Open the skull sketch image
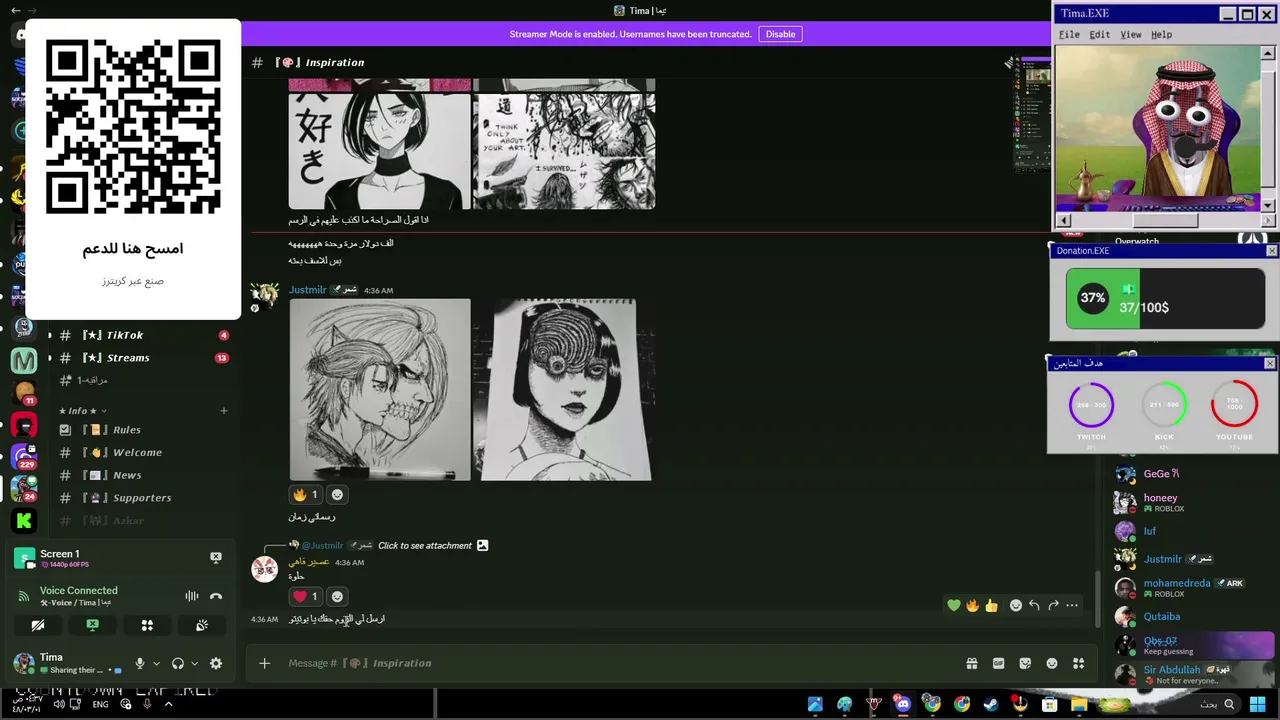Image resolution: width=1280 pixels, height=720 pixels. coord(380,389)
